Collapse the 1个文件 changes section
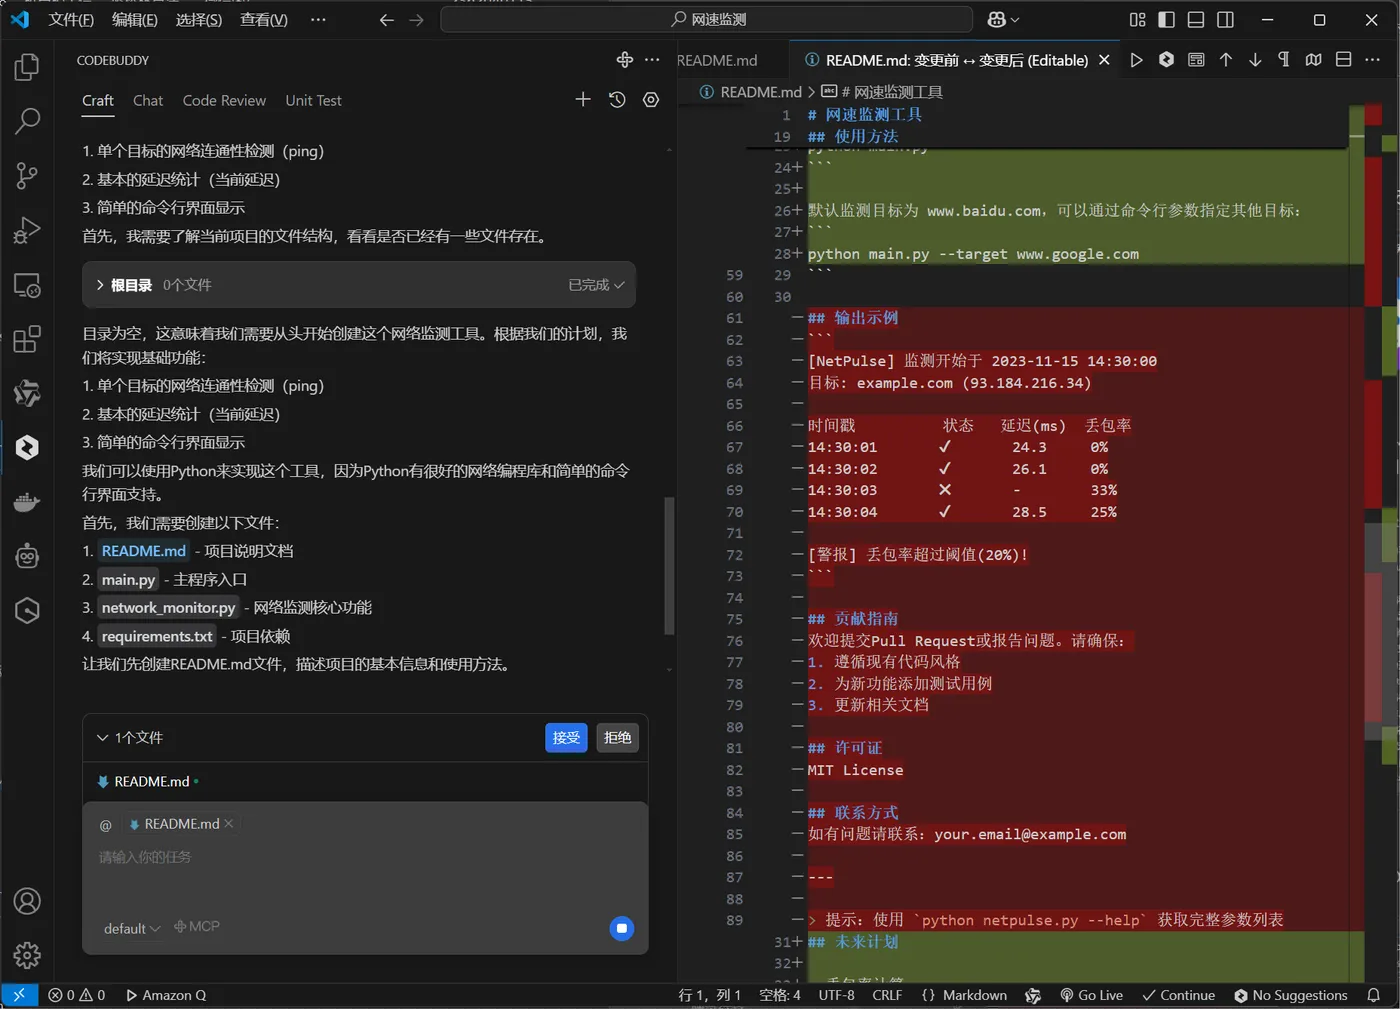The width and height of the screenshot is (1400, 1009). 102,737
